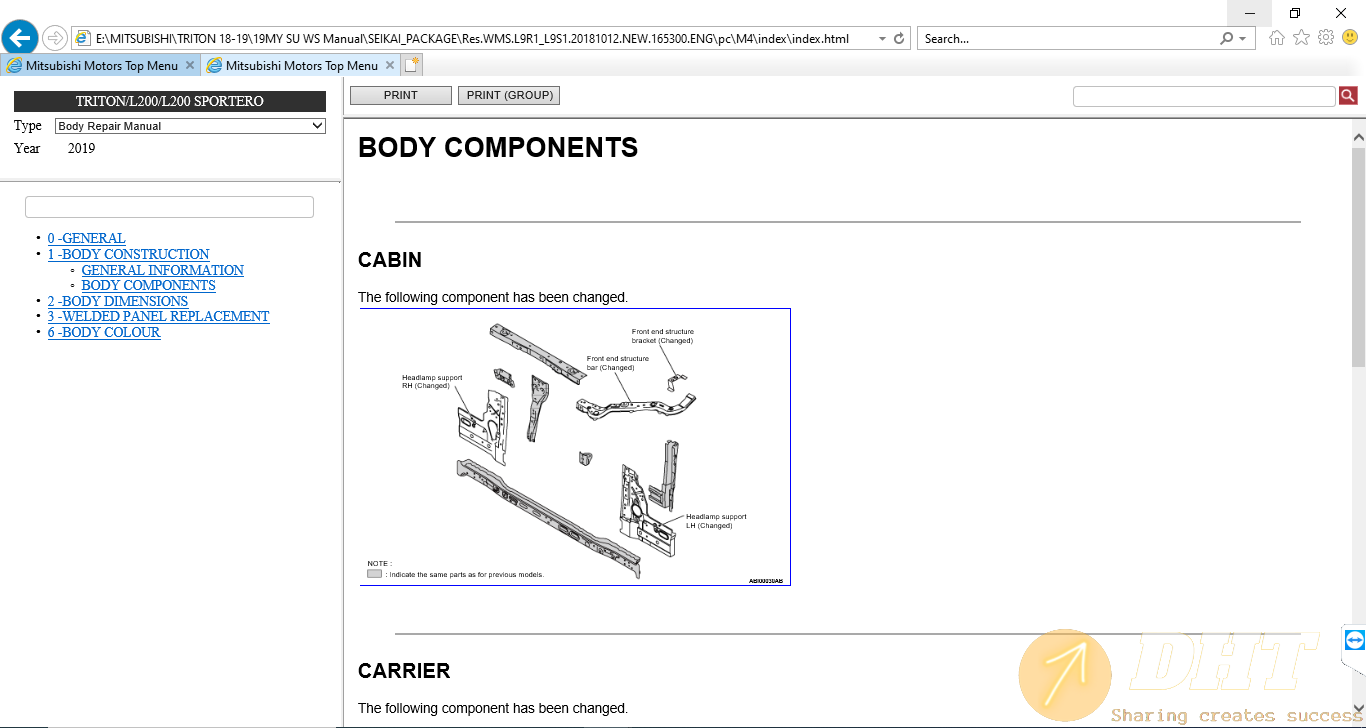Click the vertical scrollbar down arrow area

pyautogui.click(x=1358, y=718)
